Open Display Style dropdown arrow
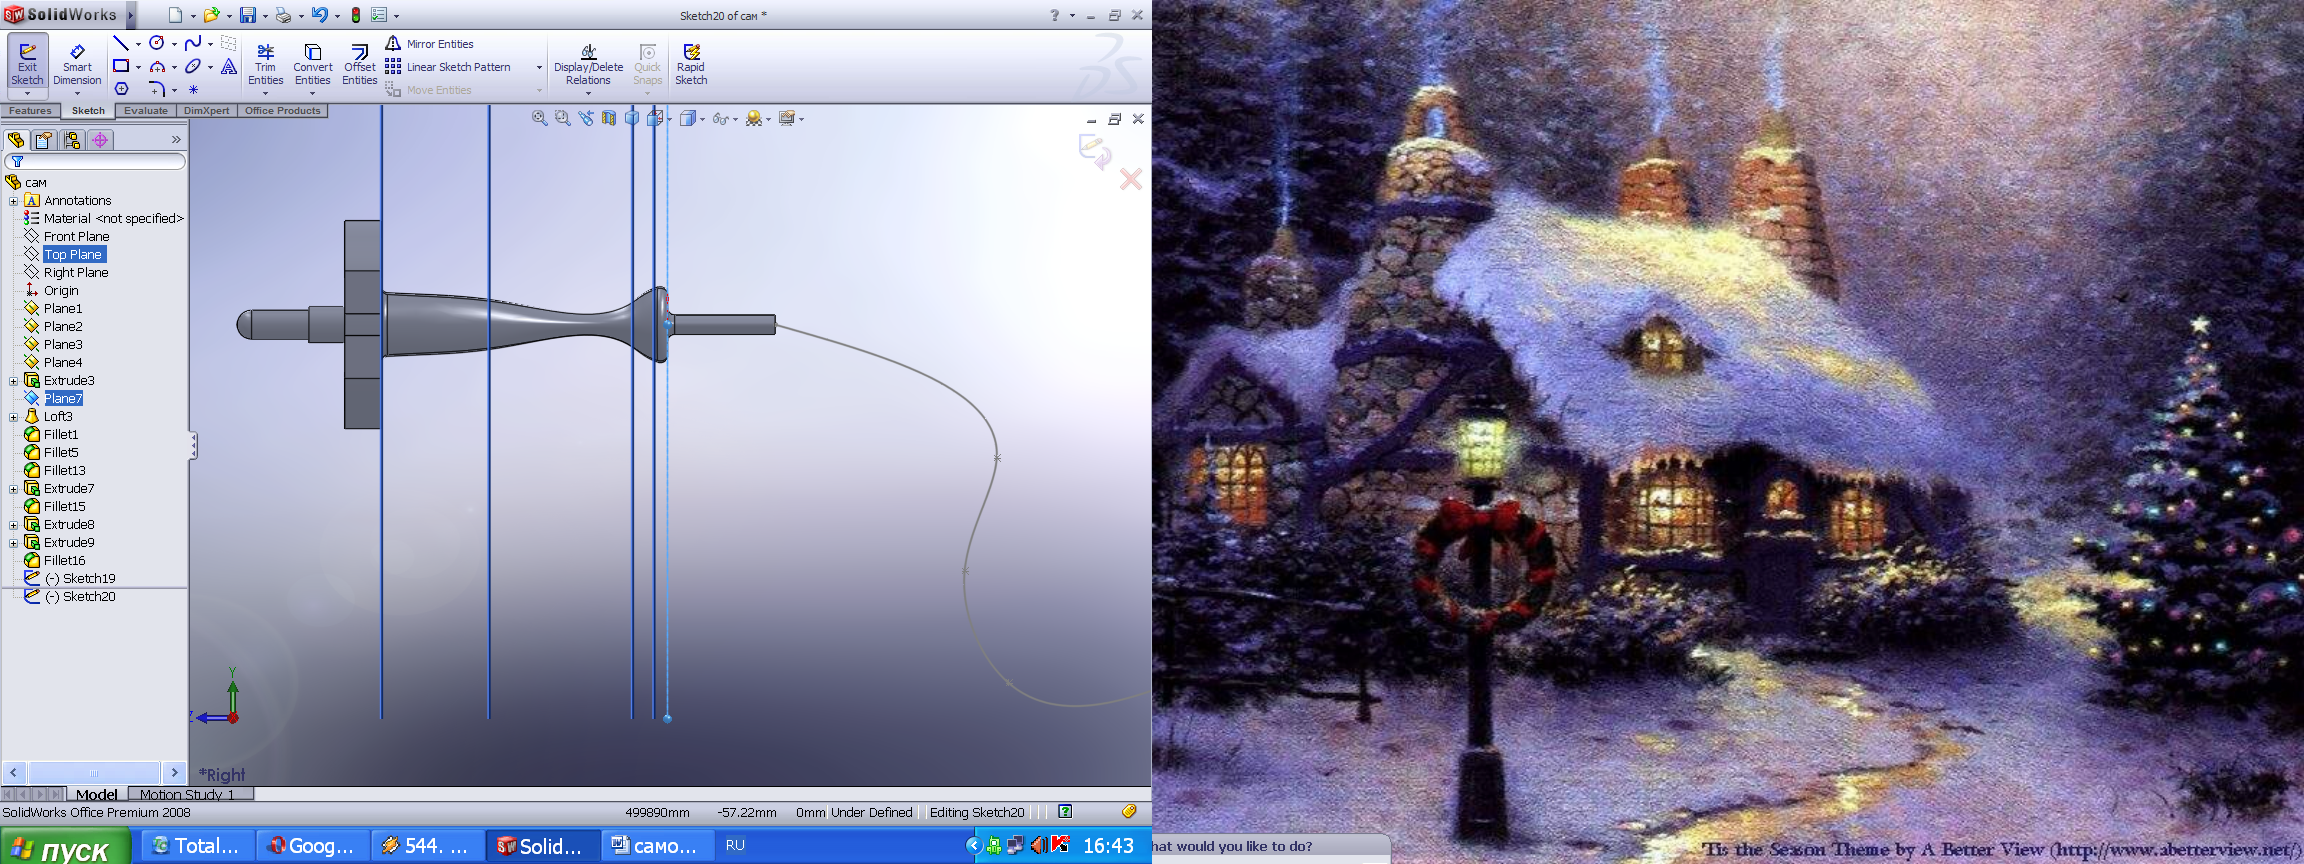This screenshot has height=864, width=2304. tap(702, 119)
